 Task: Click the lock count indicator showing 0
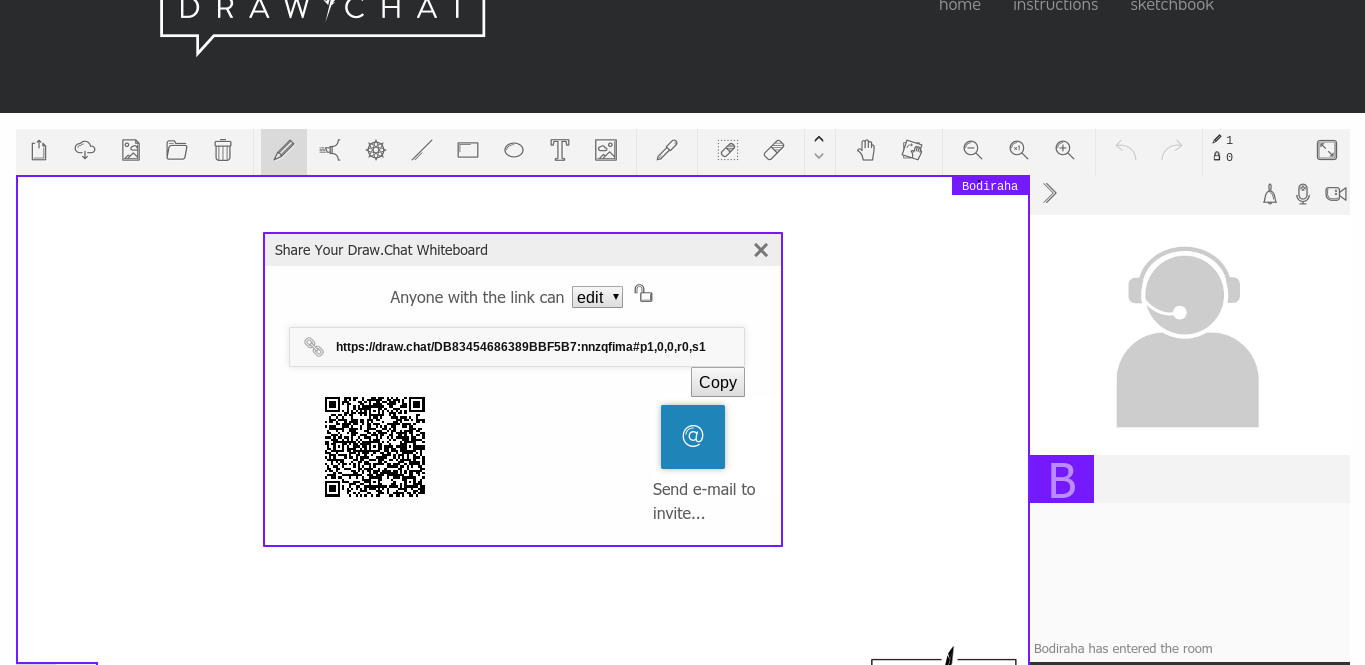click(x=1222, y=157)
